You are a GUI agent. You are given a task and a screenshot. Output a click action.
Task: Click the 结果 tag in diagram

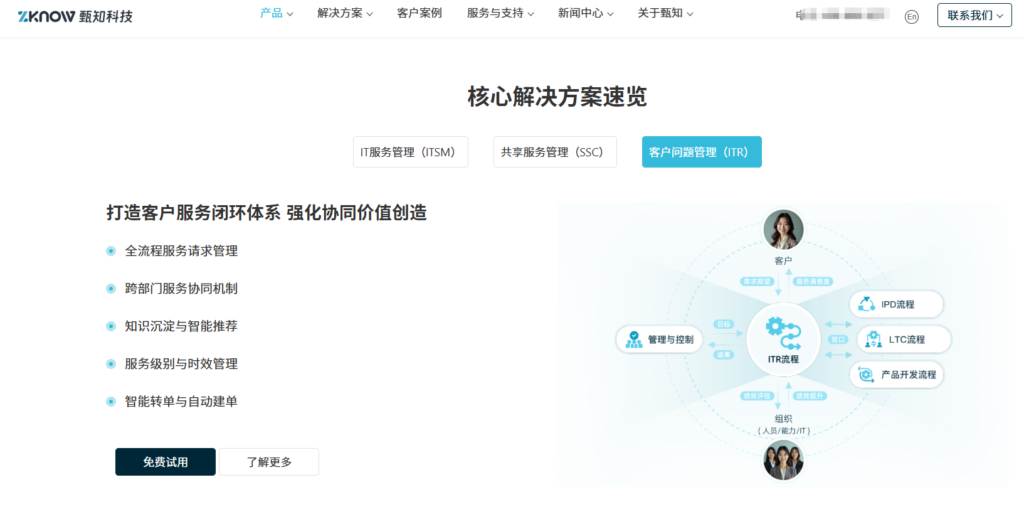[724, 355]
